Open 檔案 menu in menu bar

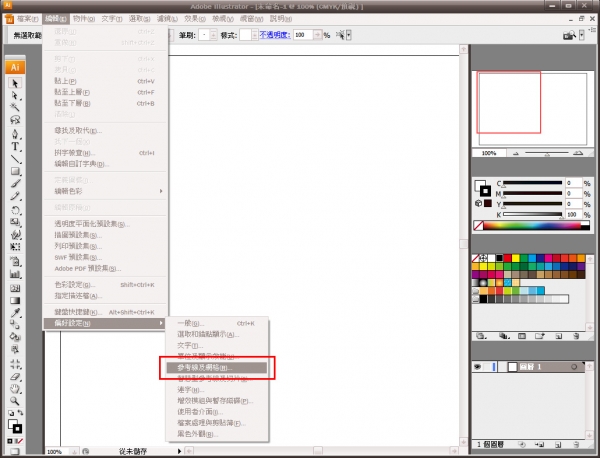coord(28,19)
